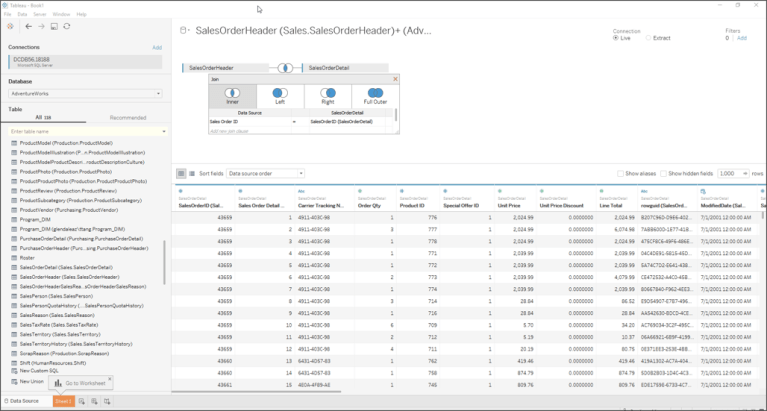Click the new dashboard icon

click(96, 402)
